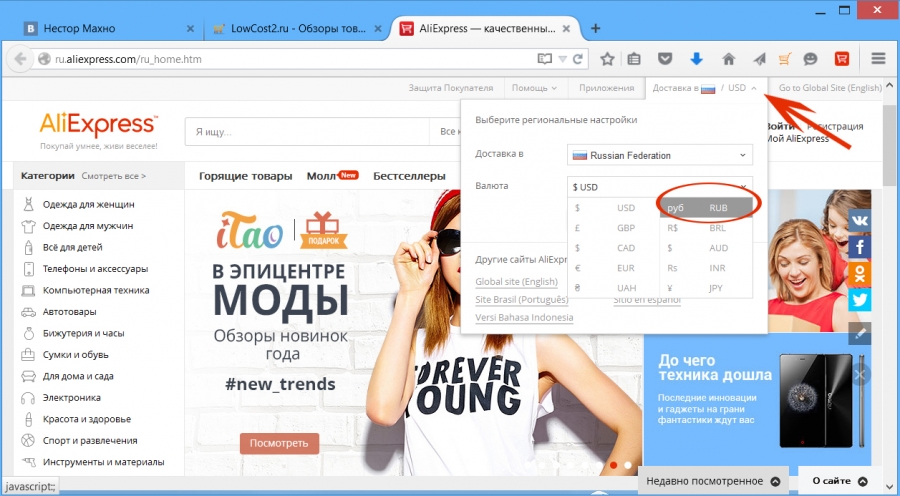Viewport: 900px width, 496px height.
Task: Open the address bar history dropdown arrow
Action: click(562, 59)
